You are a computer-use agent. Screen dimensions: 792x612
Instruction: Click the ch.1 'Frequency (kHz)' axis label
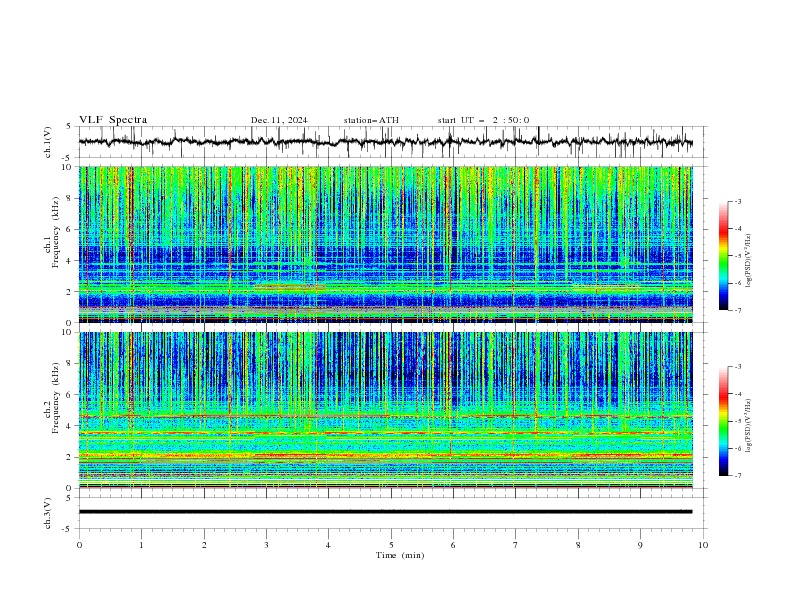click(x=56, y=233)
